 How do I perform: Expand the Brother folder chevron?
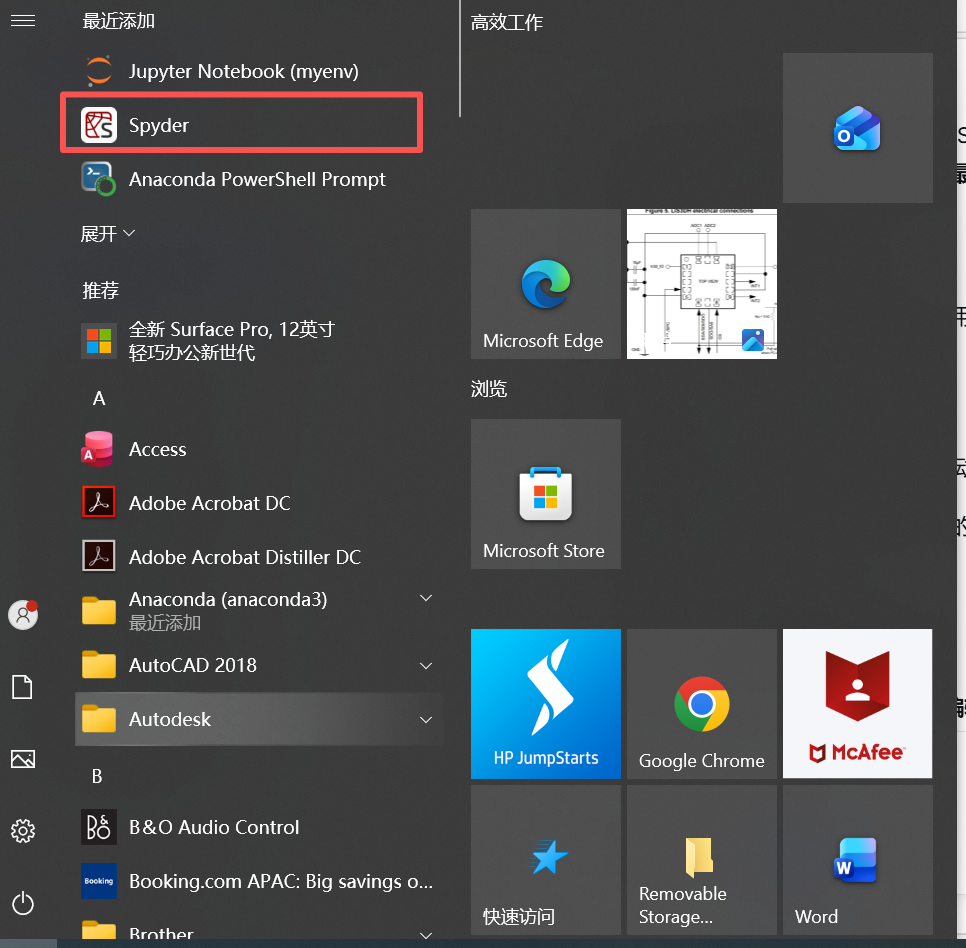point(426,935)
